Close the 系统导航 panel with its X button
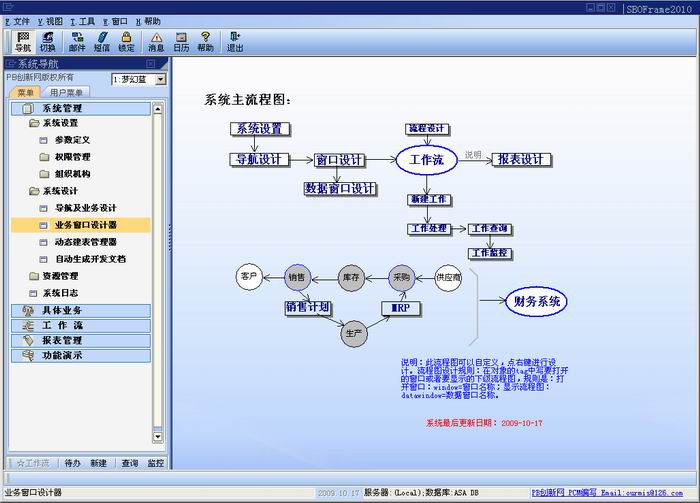Screen dimensions: 700x503 pyautogui.click(x=151, y=64)
